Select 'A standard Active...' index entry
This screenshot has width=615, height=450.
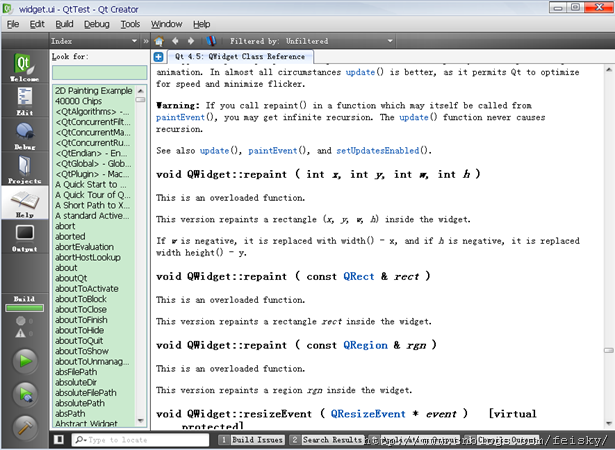(x=94, y=216)
